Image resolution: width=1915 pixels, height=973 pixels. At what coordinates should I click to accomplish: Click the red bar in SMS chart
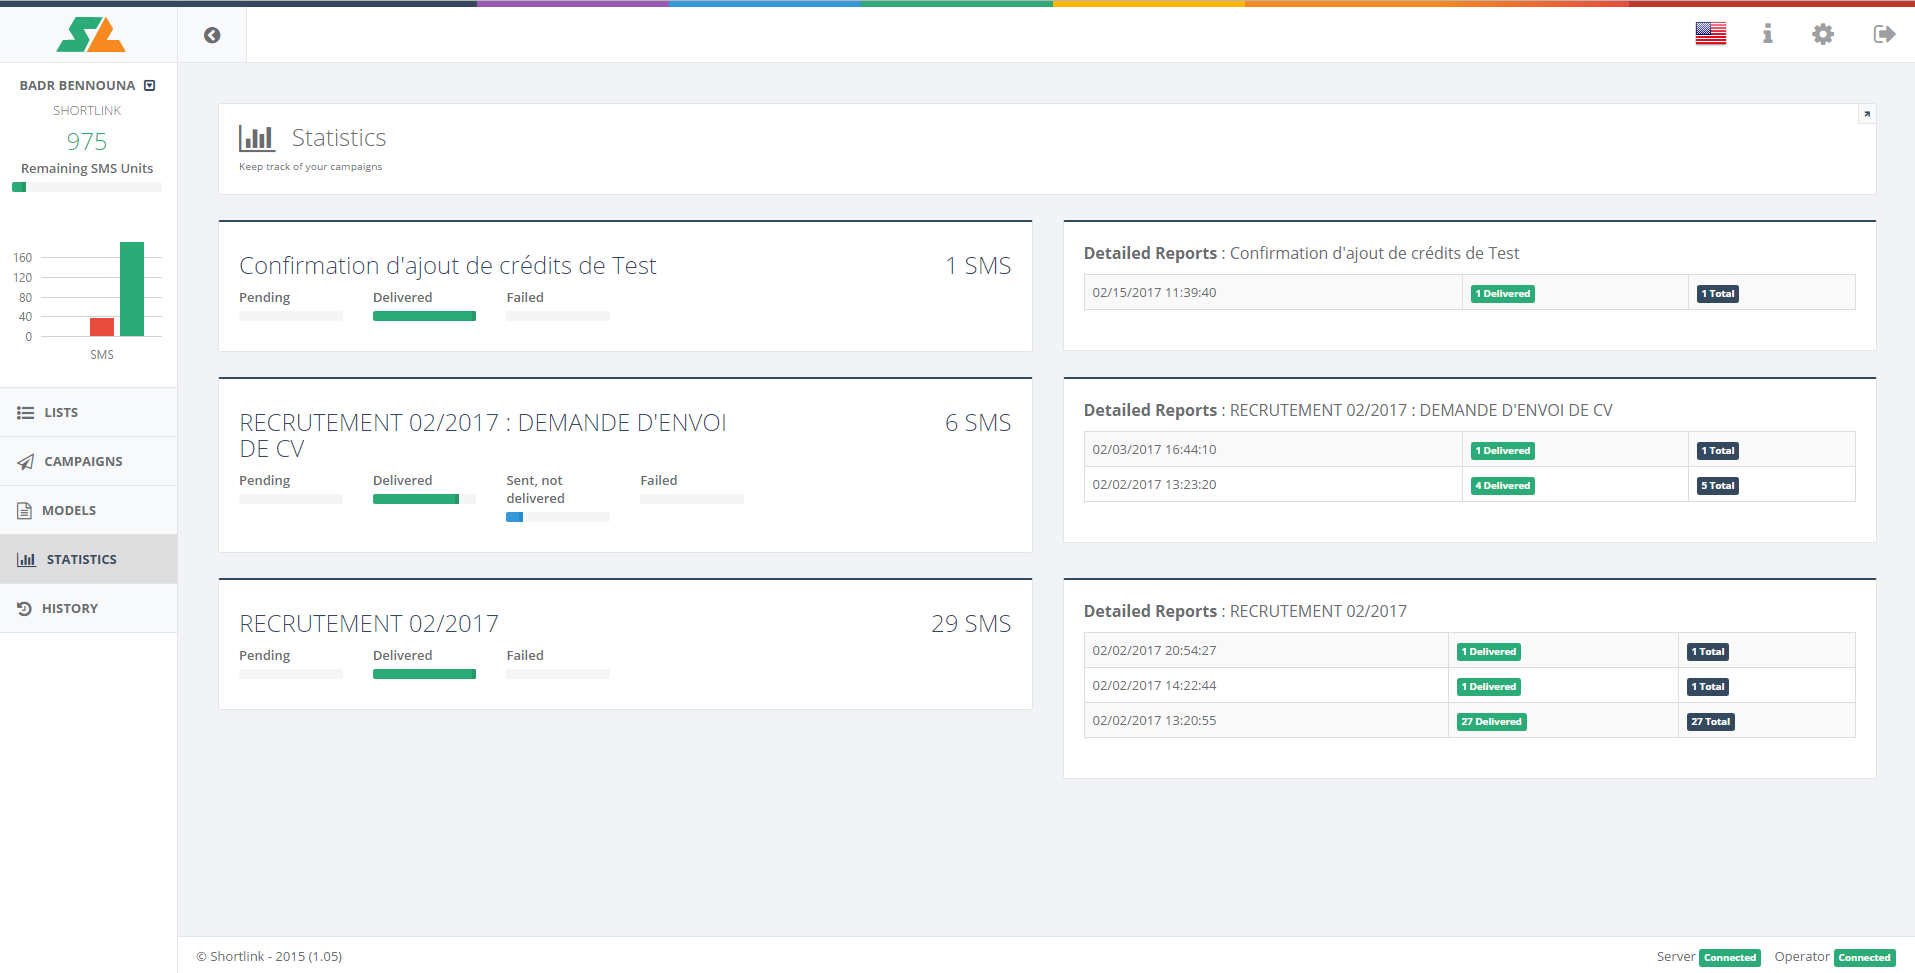coord(102,327)
